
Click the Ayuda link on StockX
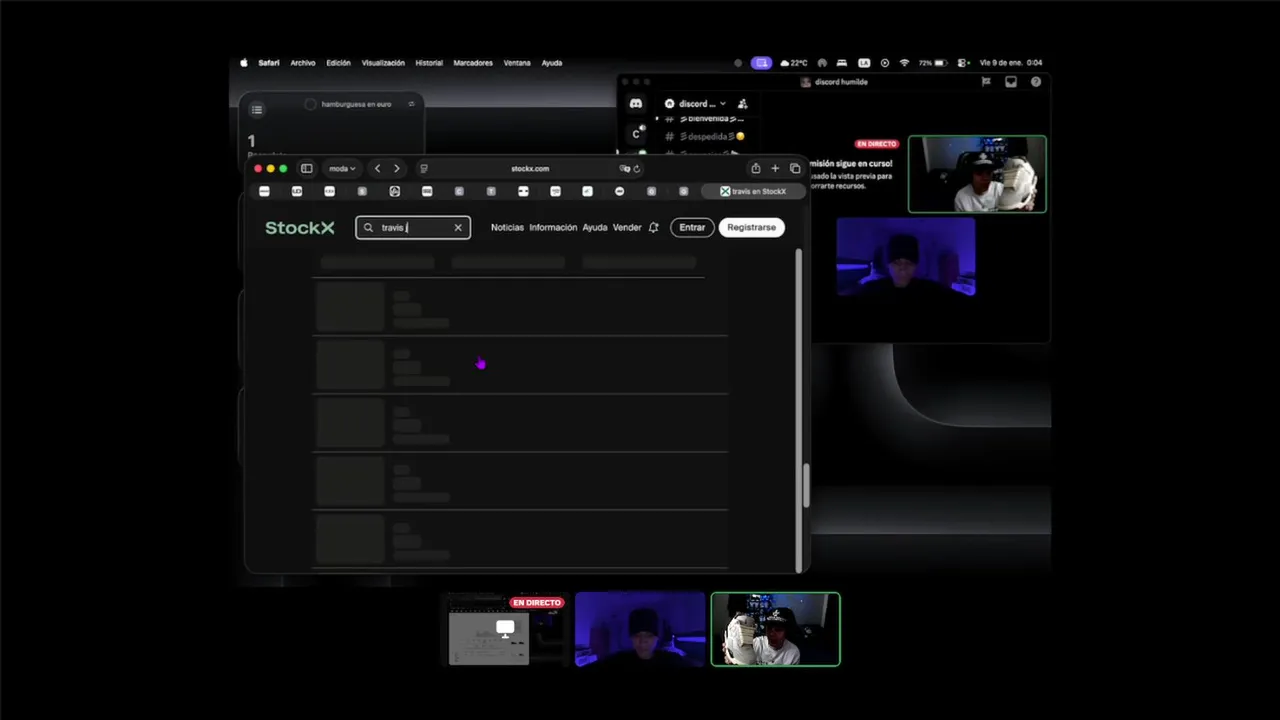pos(595,228)
